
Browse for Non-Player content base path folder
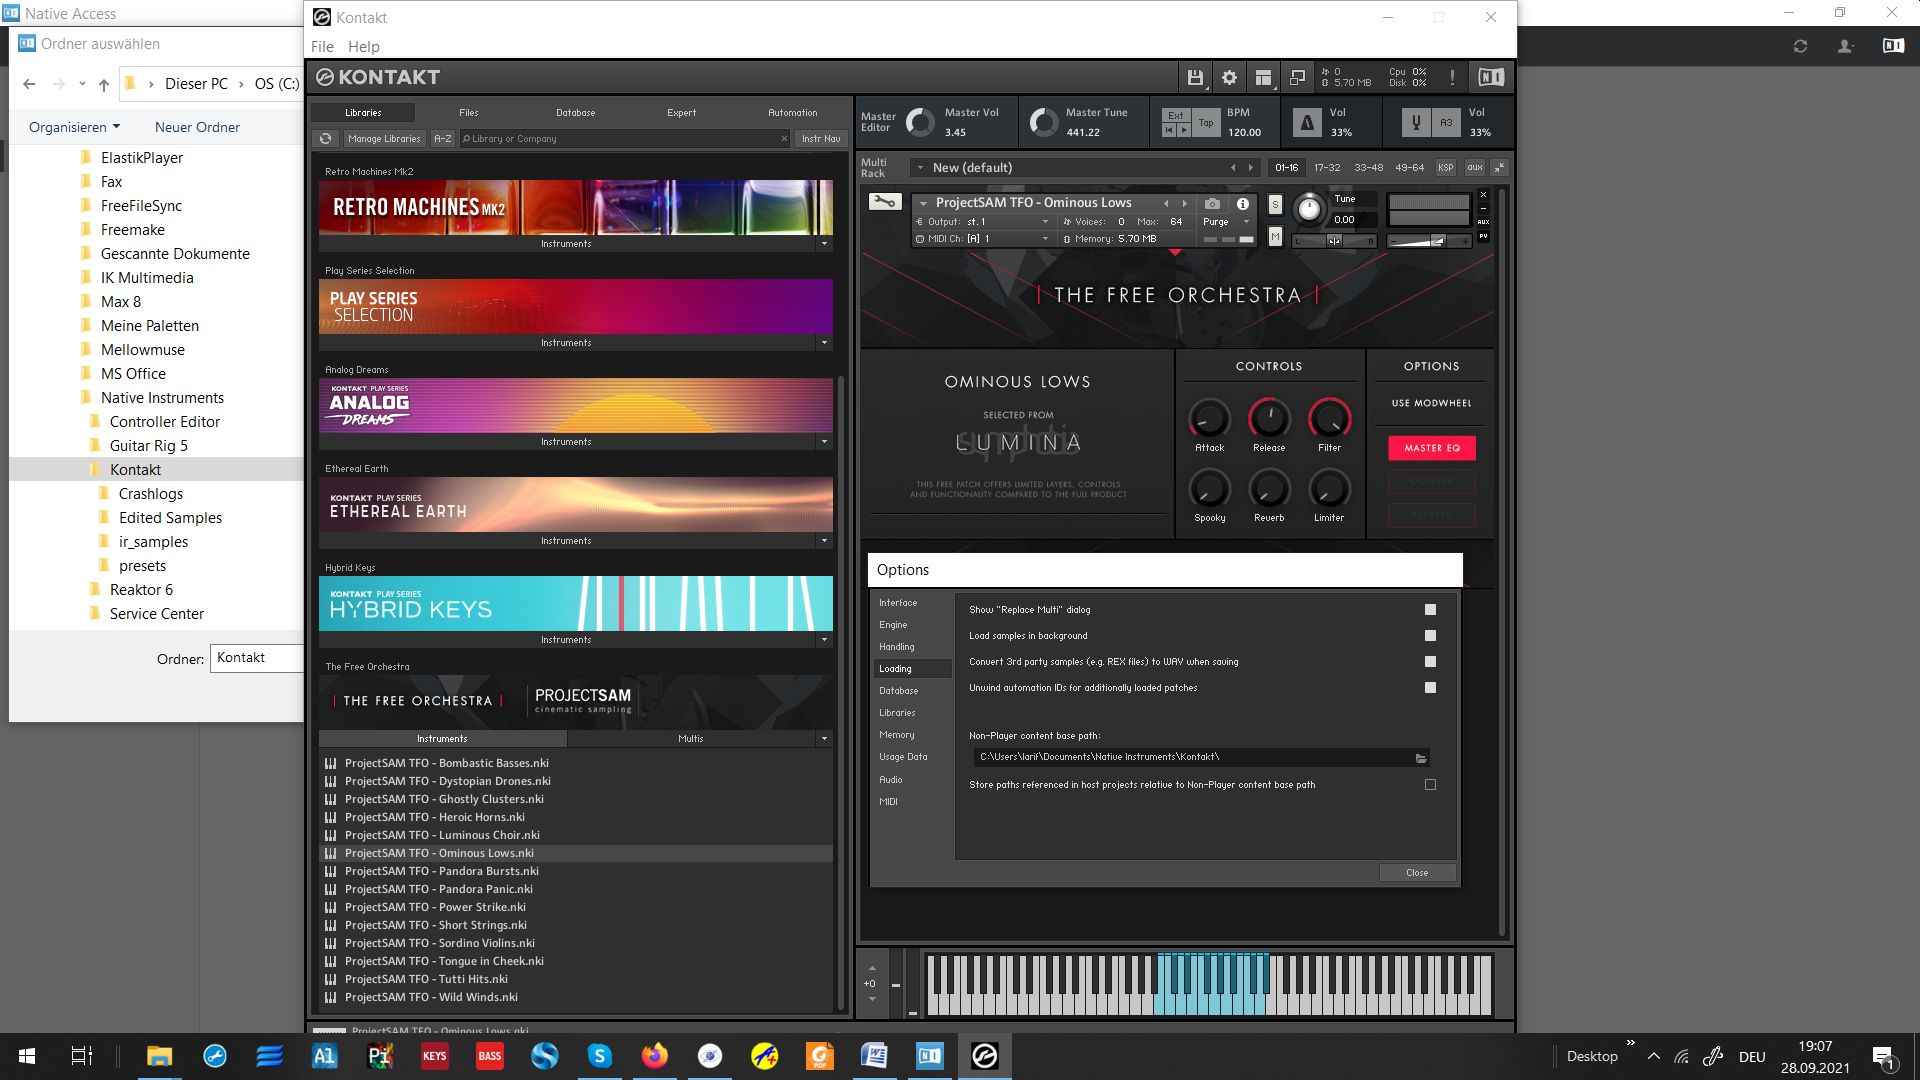(1421, 758)
